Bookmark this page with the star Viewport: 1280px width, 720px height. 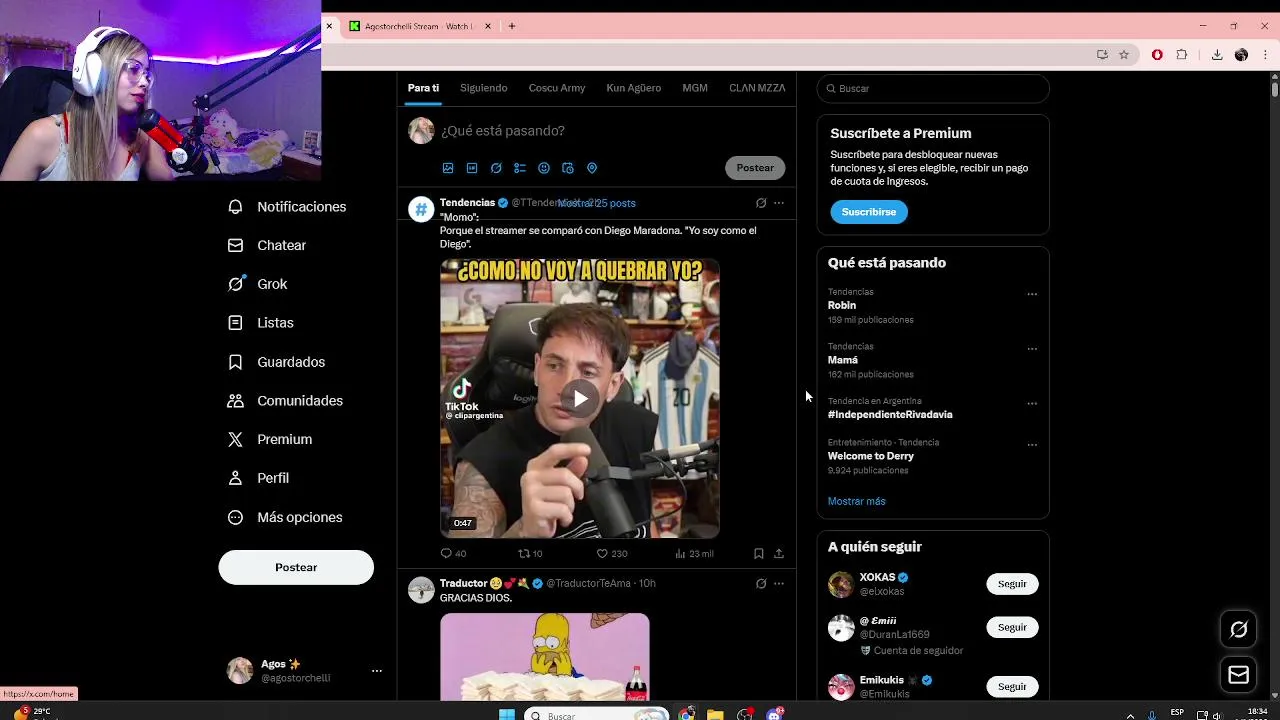[1124, 55]
